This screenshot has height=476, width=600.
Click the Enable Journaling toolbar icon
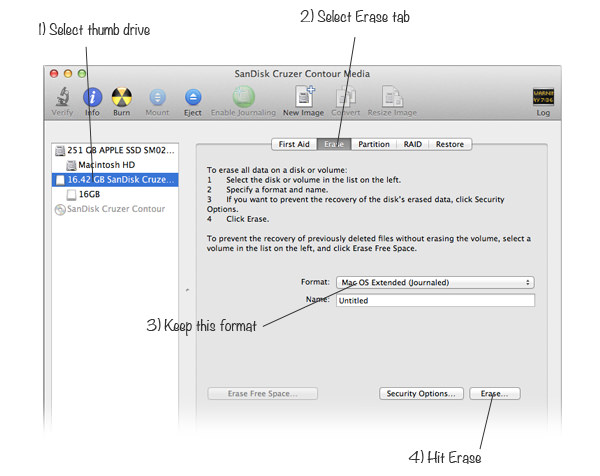243,96
